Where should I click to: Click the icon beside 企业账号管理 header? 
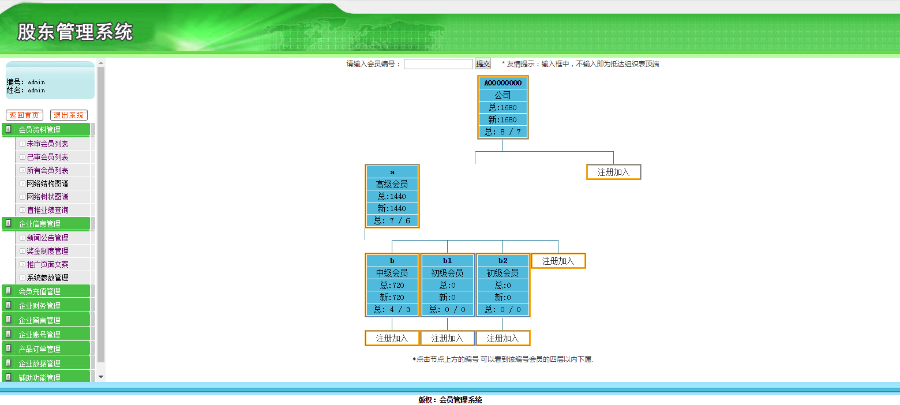pos(8,334)
